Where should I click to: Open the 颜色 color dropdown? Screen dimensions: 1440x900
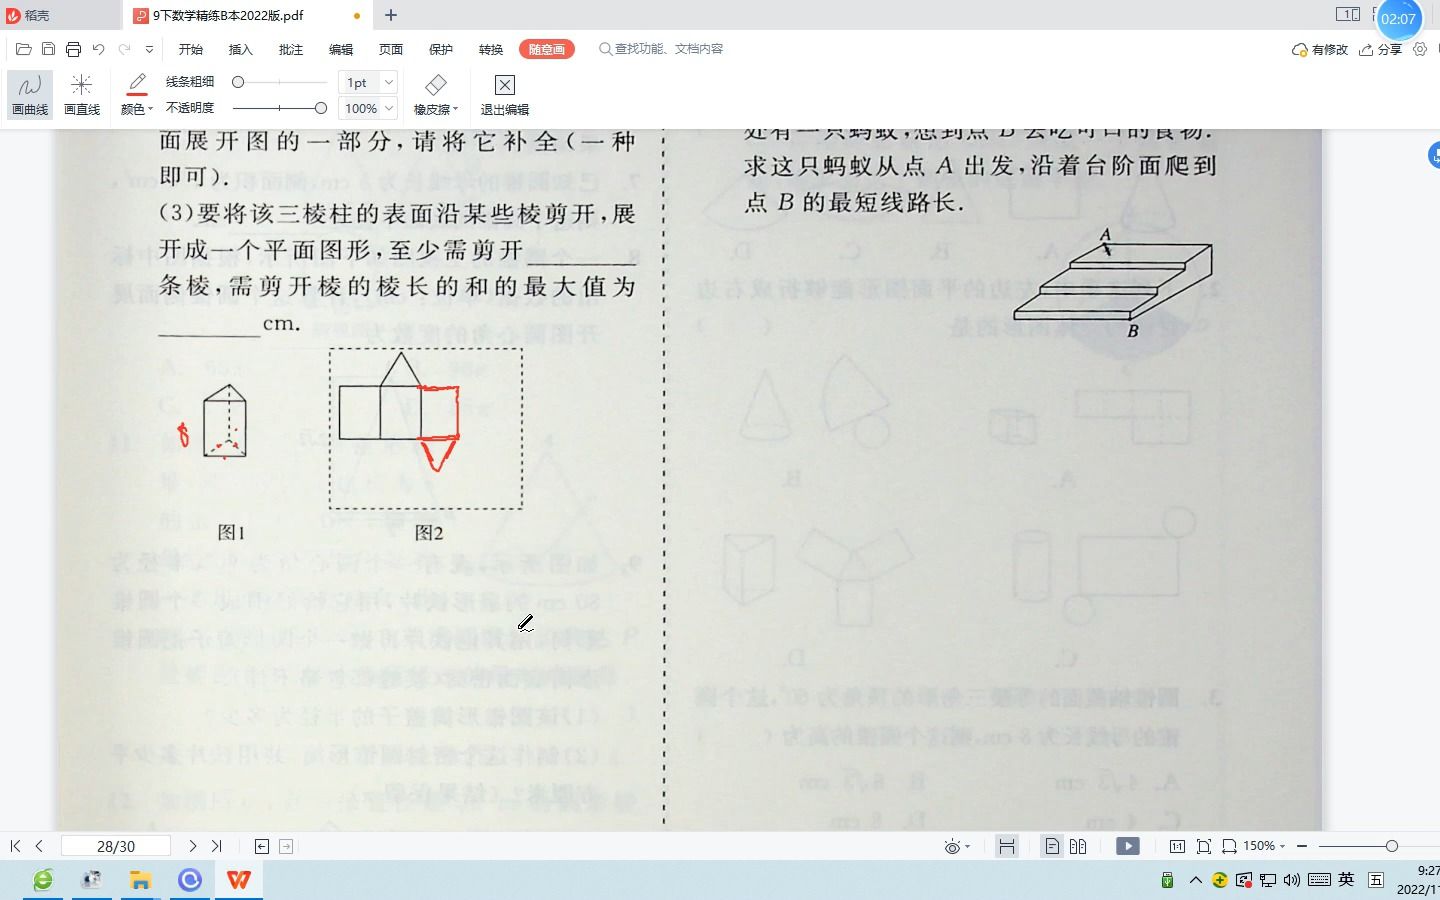[135, 110]
